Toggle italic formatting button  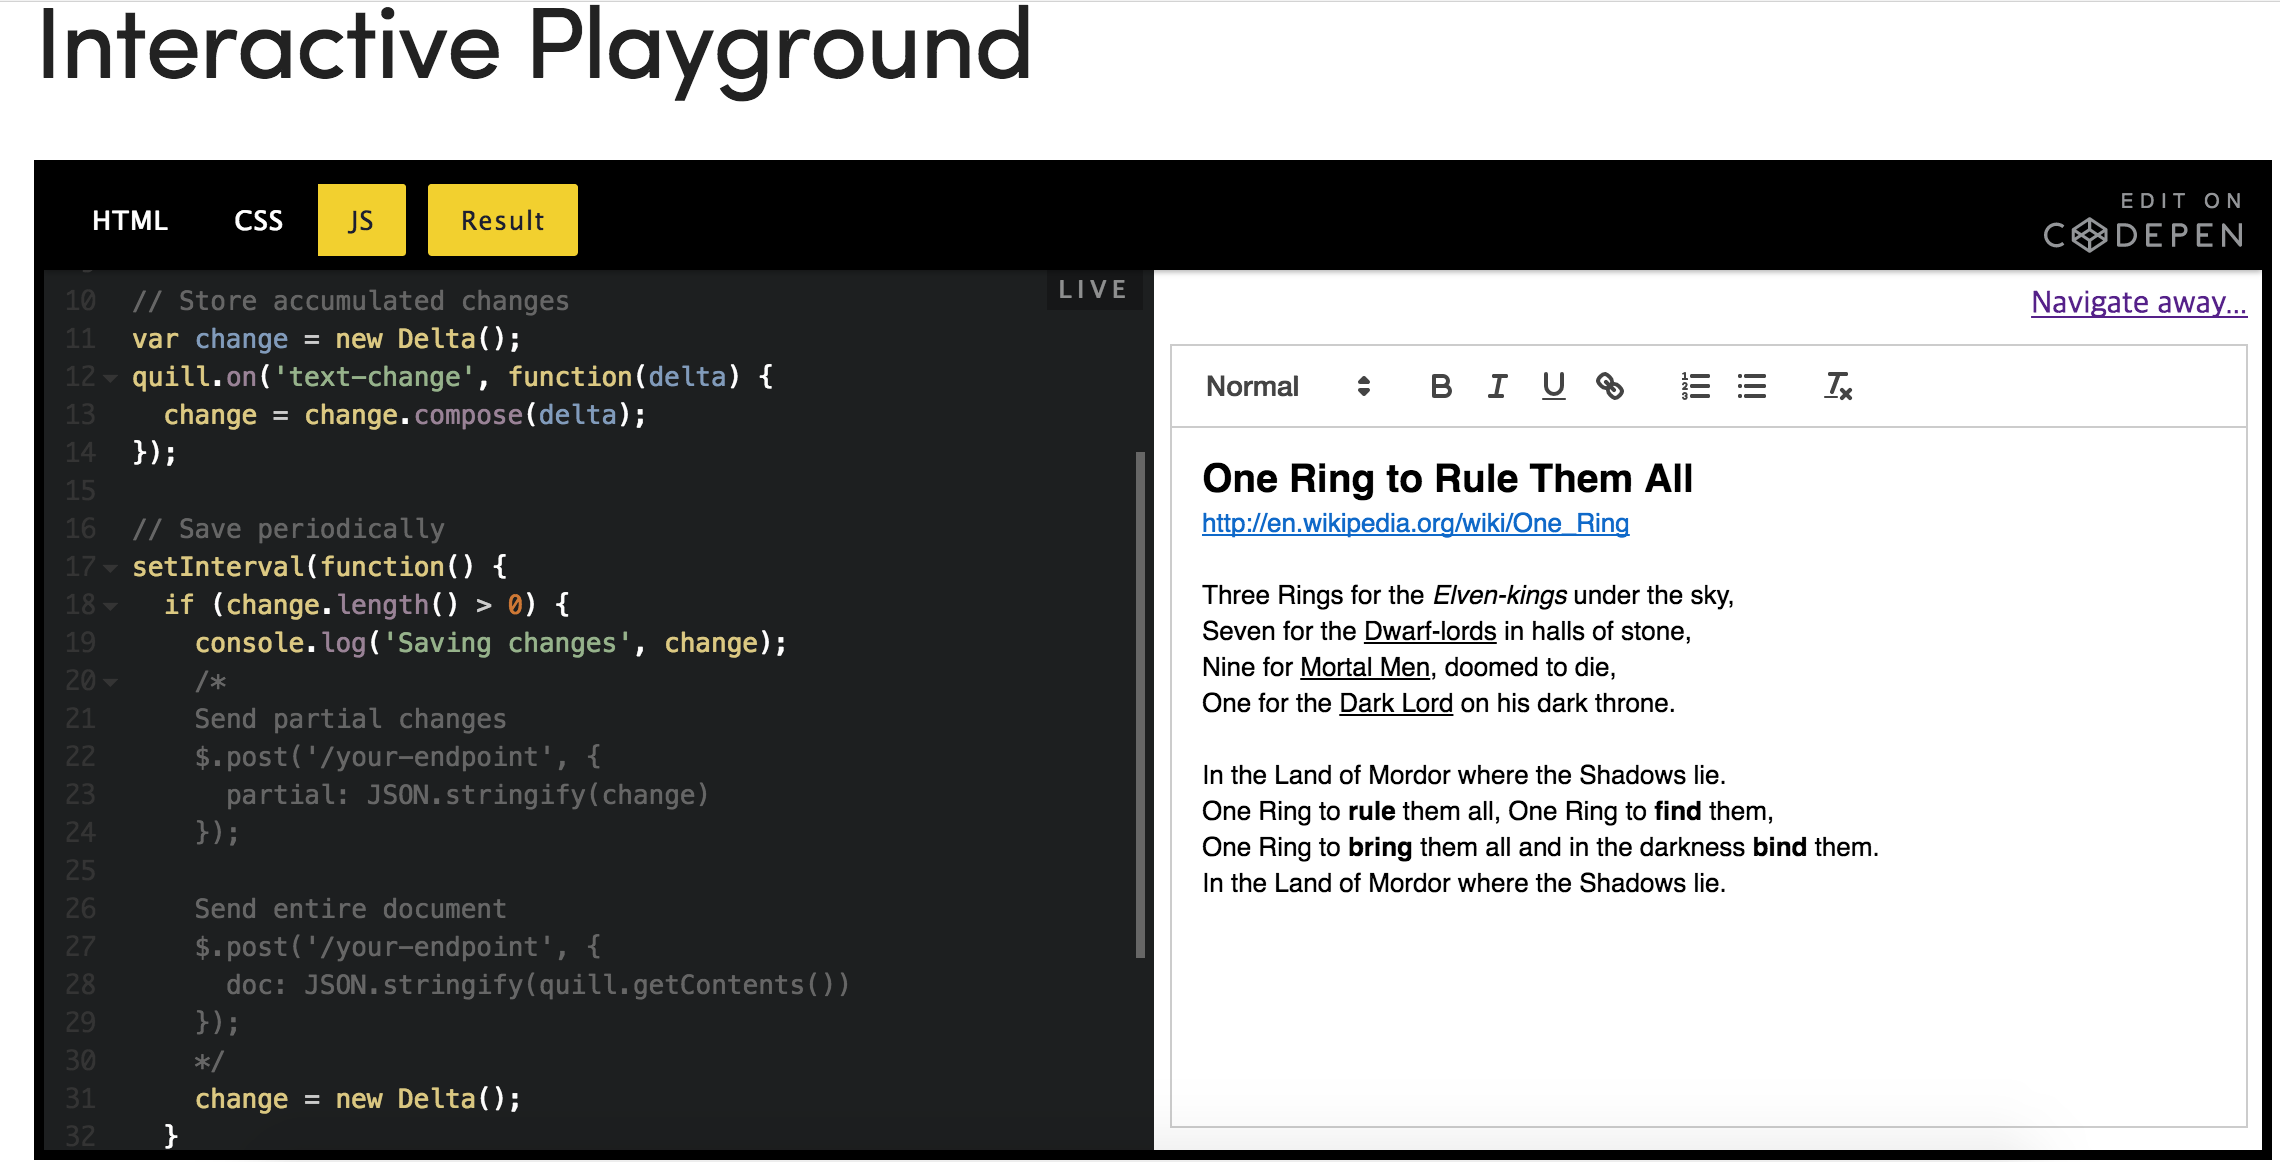[x=1497, y=386]
